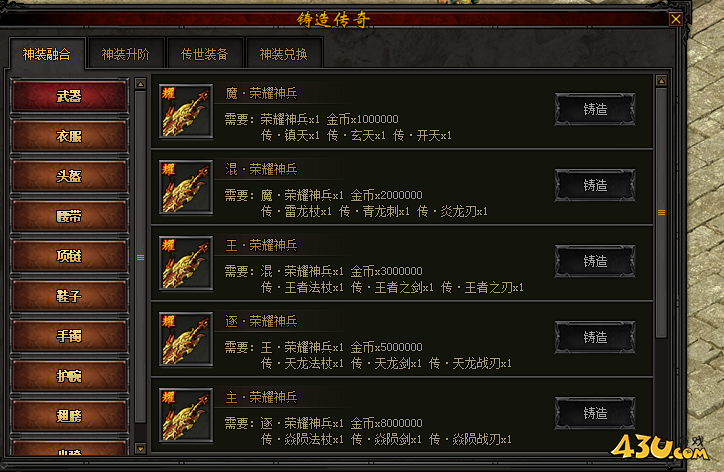The width and height of the screenshot is (724, 472).
Task: Forge the 魔·荣耀神兵 with 铸造 button
Action: coord(595,109)
